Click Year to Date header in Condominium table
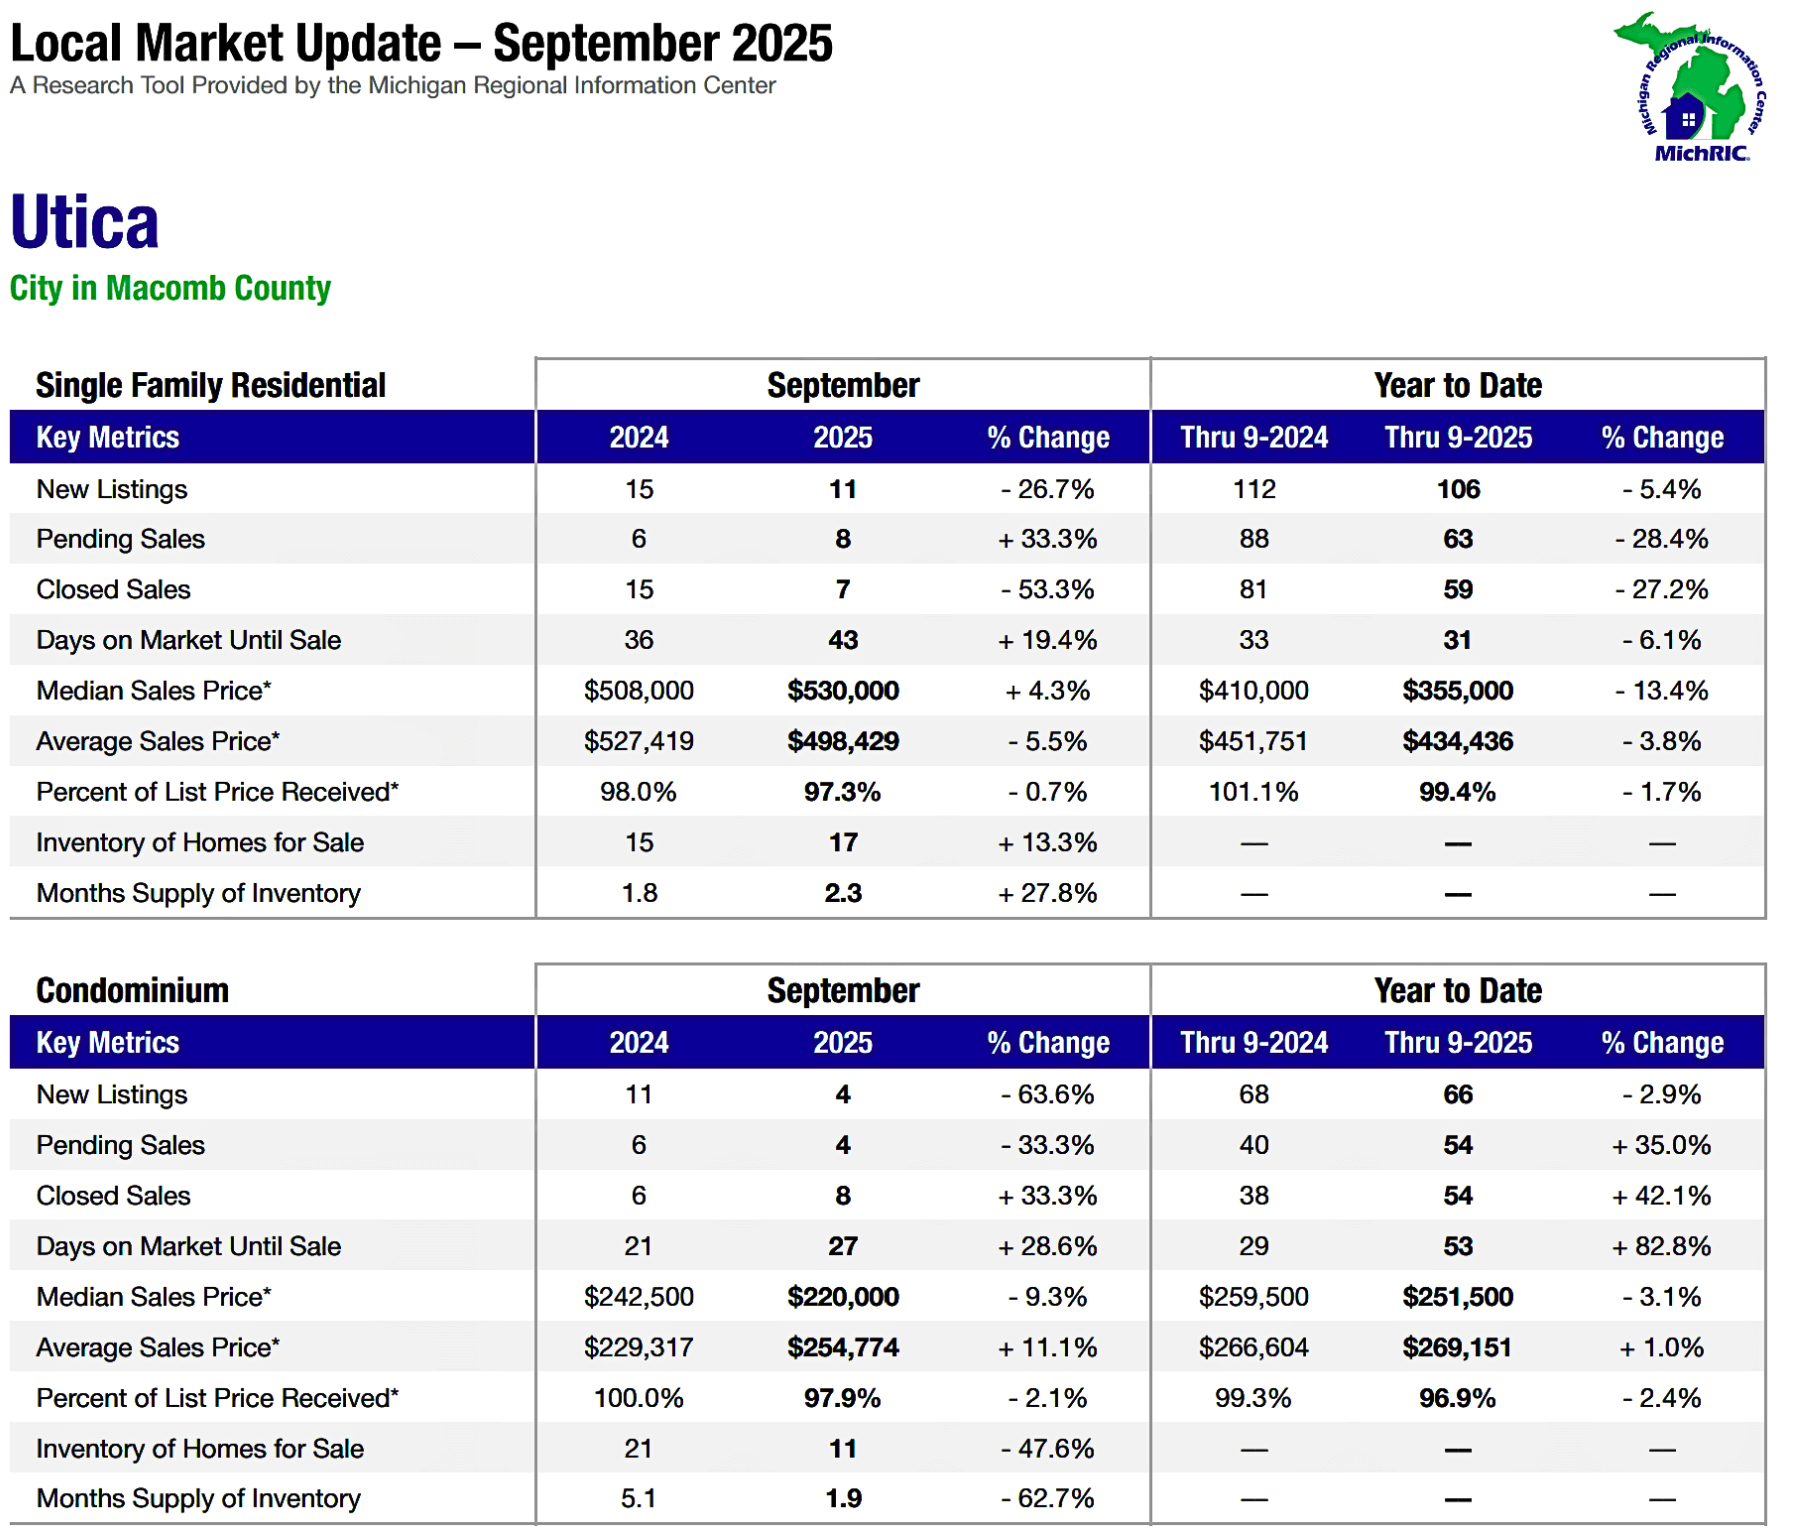1813x1534 pixels. 1457,990
